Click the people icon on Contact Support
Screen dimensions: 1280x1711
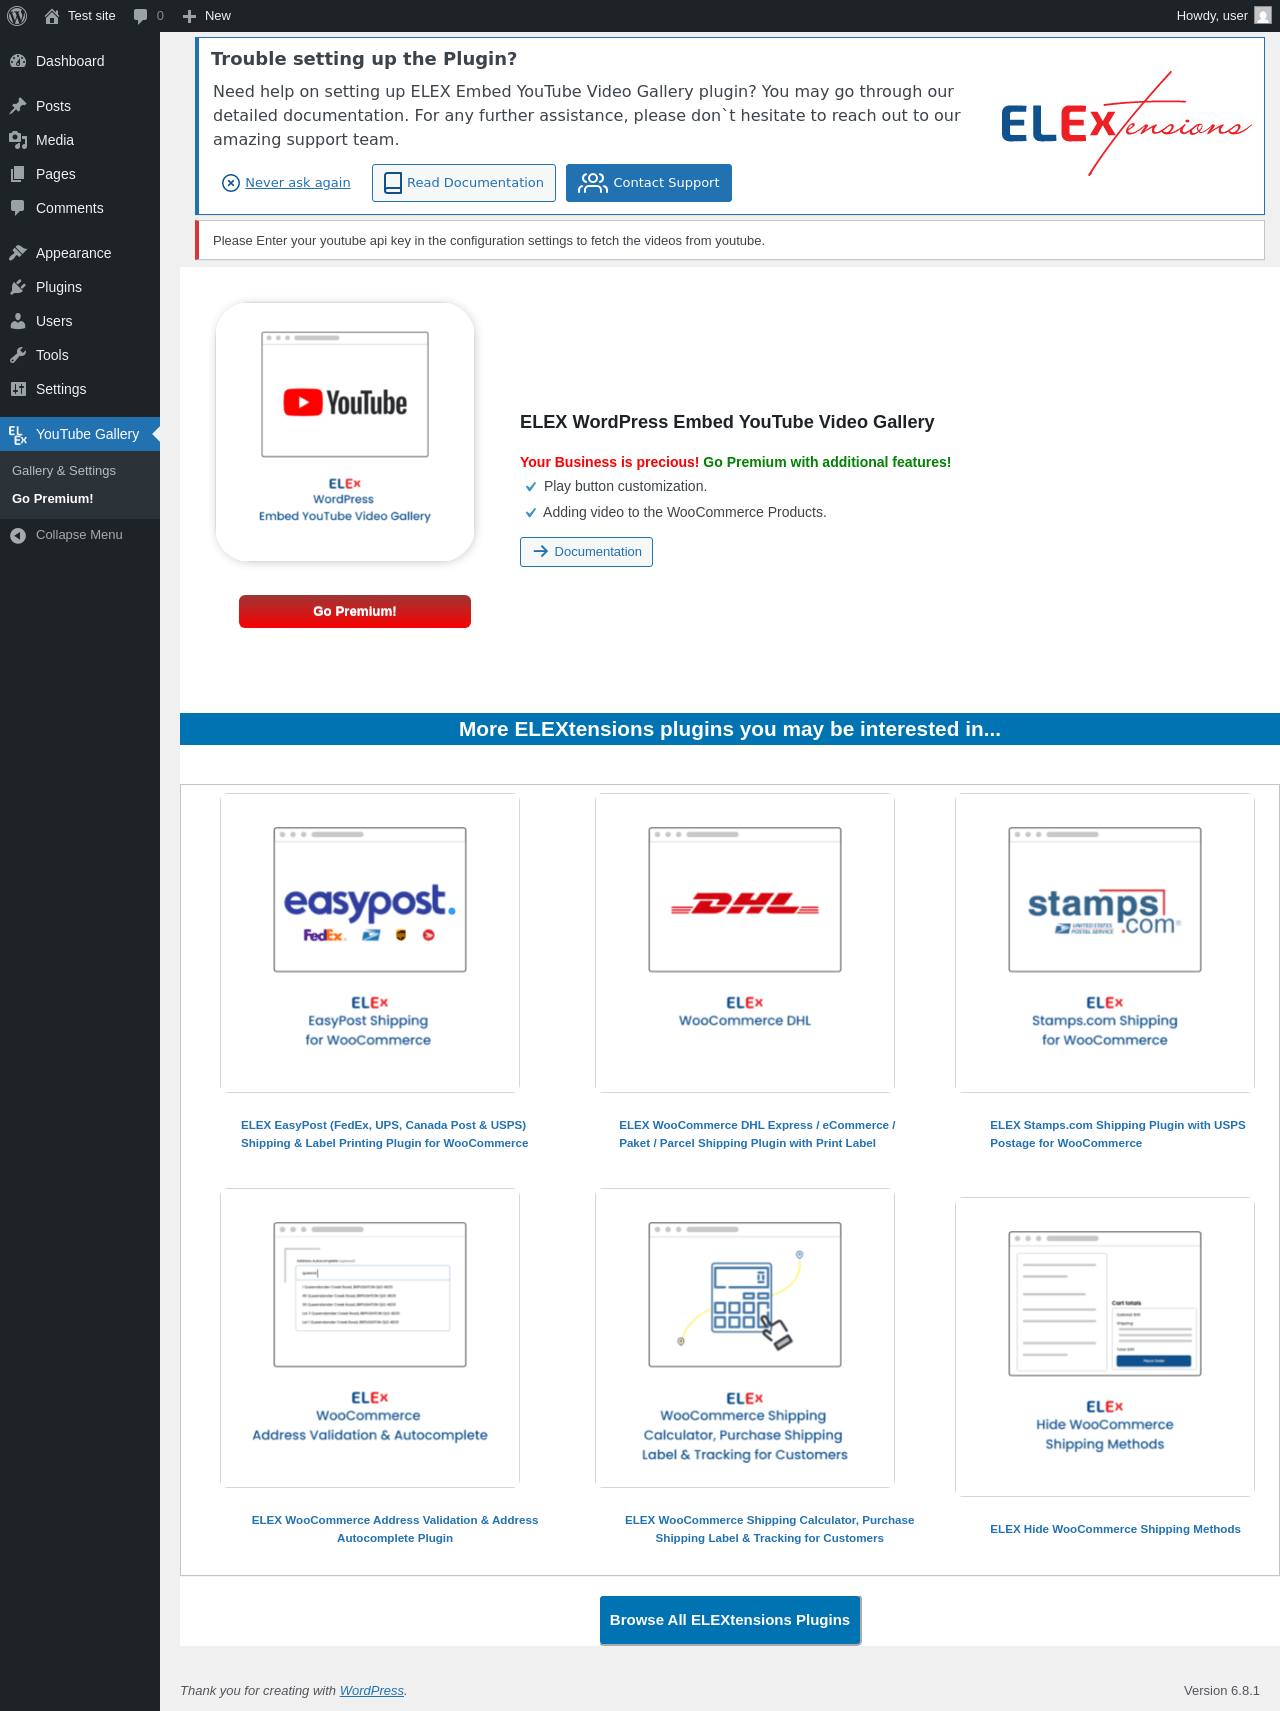pyautogui.click(x=593, y=183)
